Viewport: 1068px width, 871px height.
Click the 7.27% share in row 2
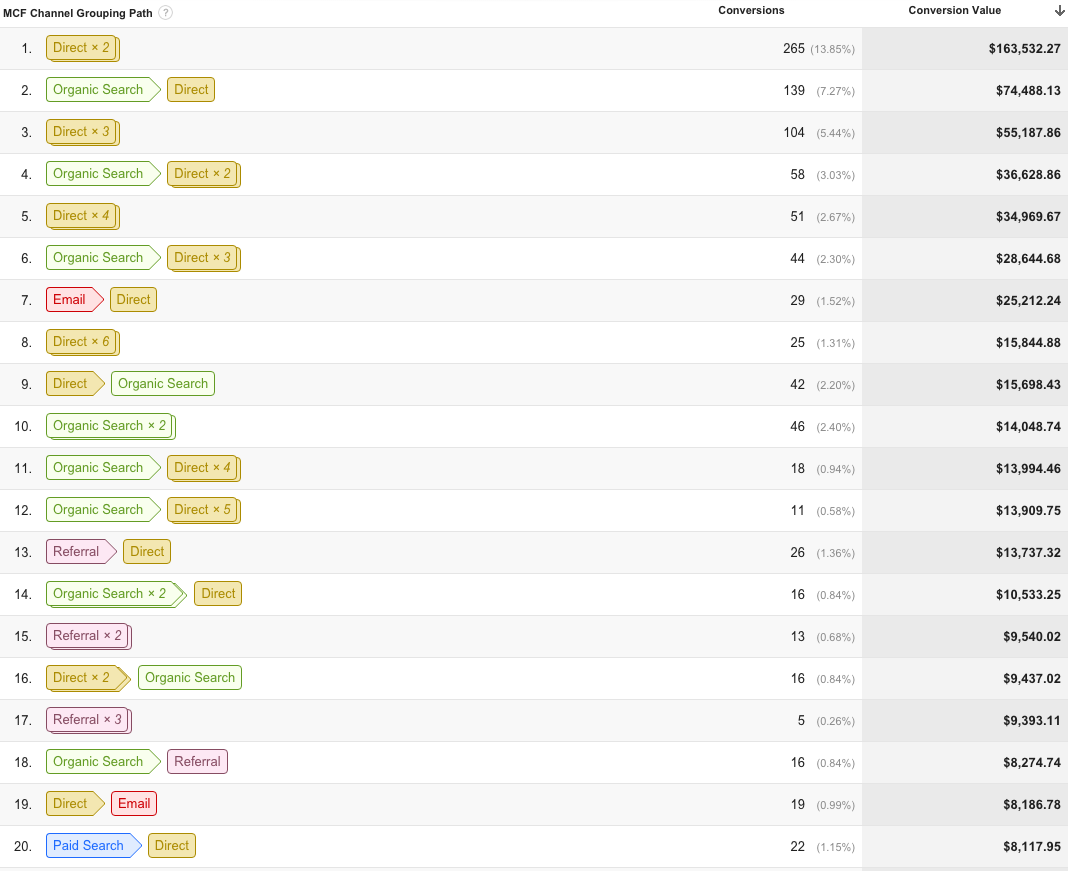pos(835,91)
